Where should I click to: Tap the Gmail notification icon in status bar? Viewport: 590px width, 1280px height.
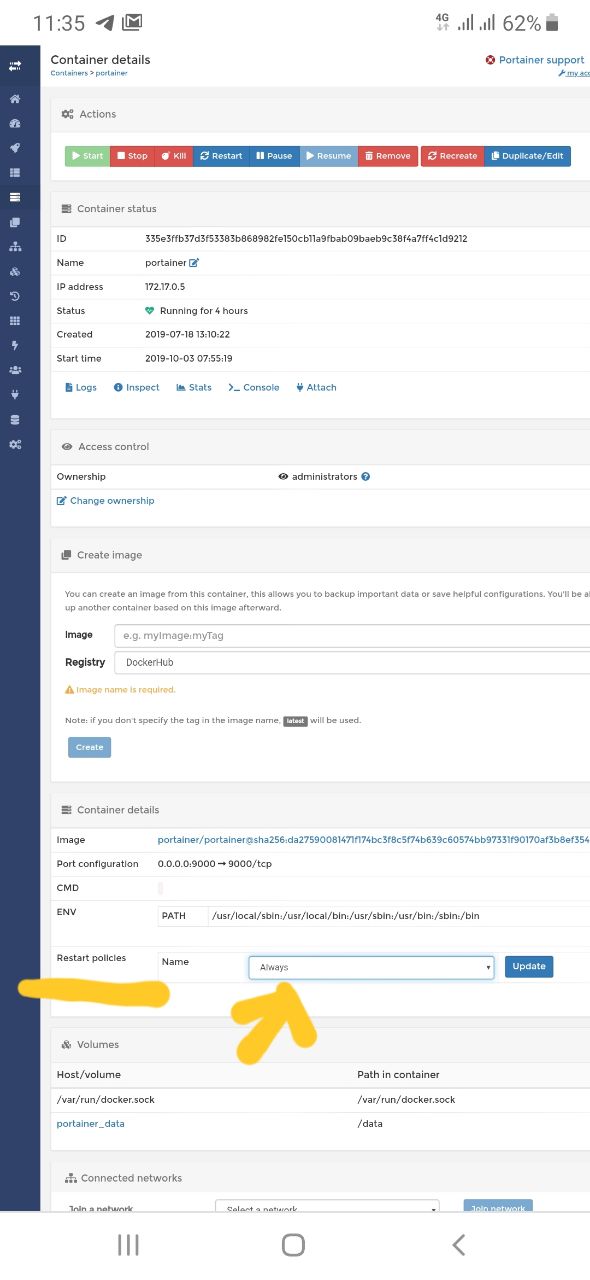coord(132,23)
